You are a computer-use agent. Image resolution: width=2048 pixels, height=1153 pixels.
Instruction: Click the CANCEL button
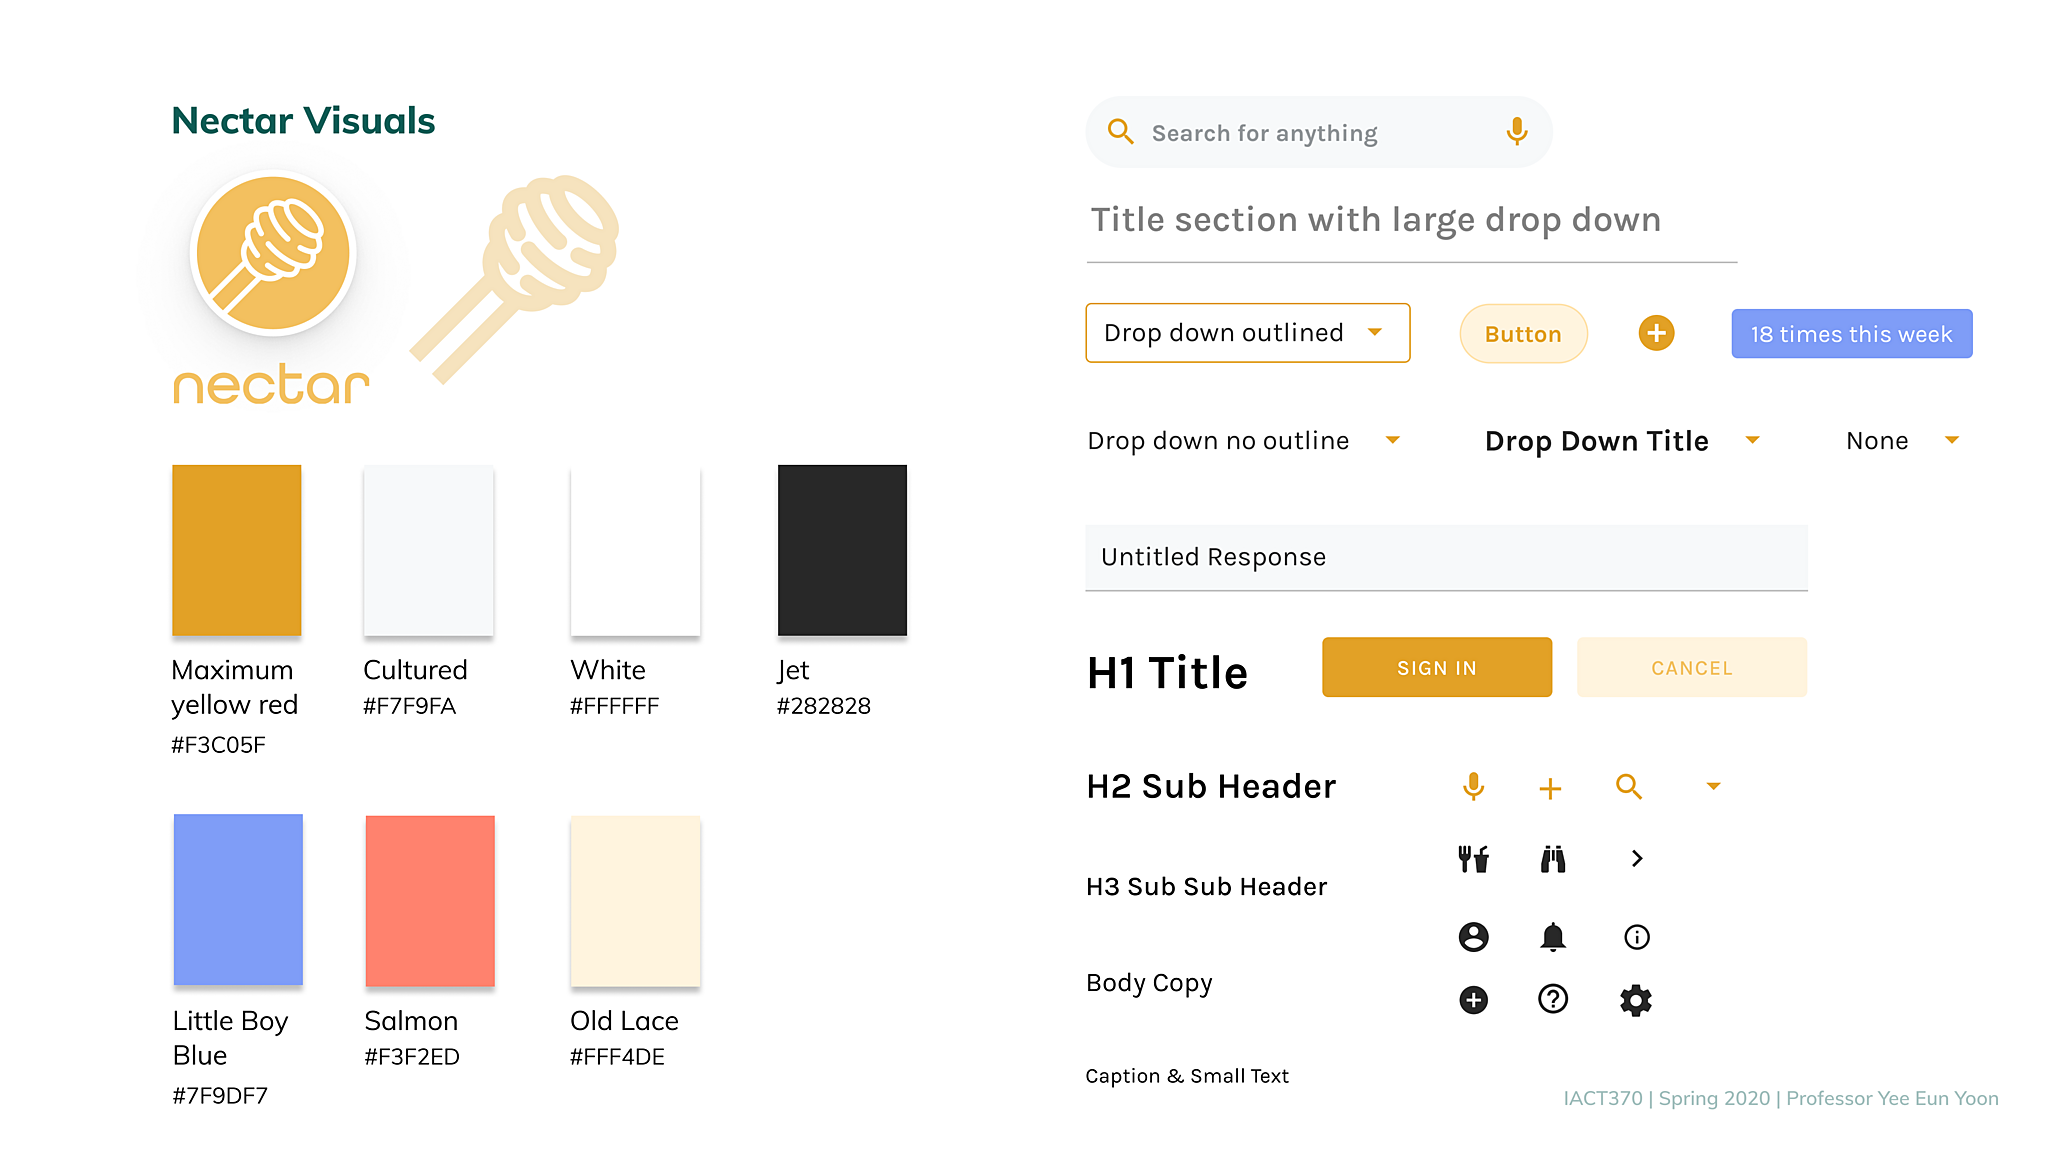(1691, 667)
